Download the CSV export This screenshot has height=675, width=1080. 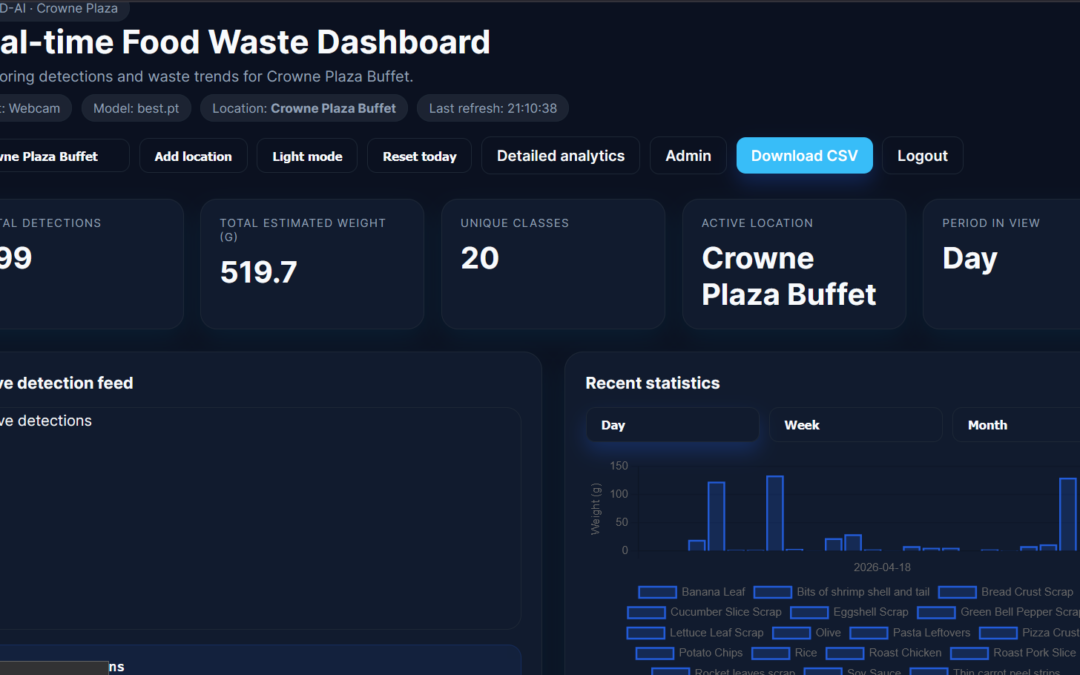tap(804, 156)
